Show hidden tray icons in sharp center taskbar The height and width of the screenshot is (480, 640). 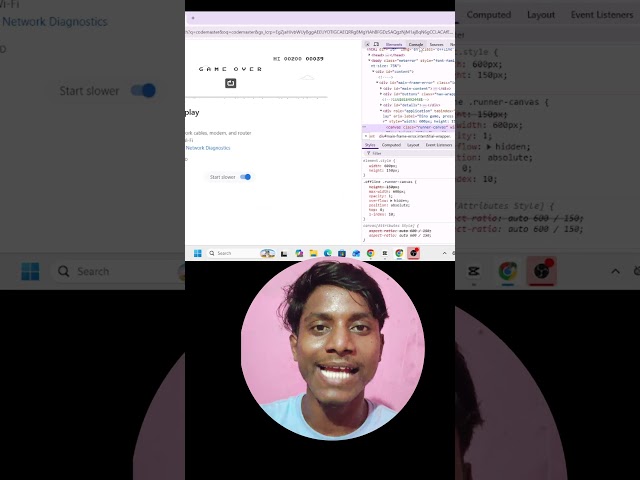click(444, 253)
